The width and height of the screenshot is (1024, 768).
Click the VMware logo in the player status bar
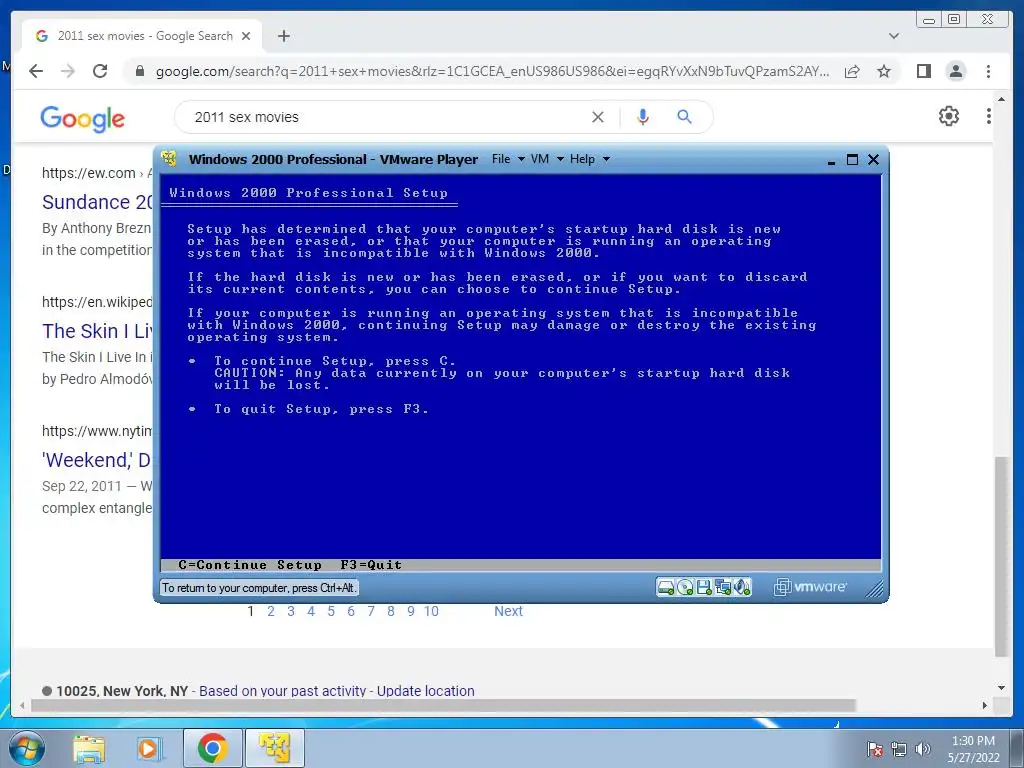point(810,587)
